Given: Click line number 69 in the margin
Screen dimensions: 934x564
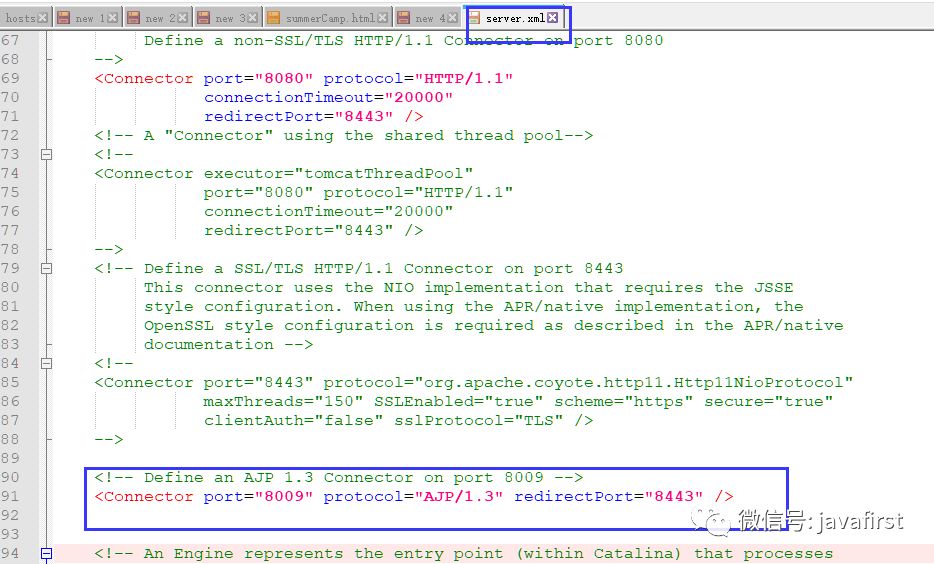Looking at the screenshot, I should coord(10,79).
